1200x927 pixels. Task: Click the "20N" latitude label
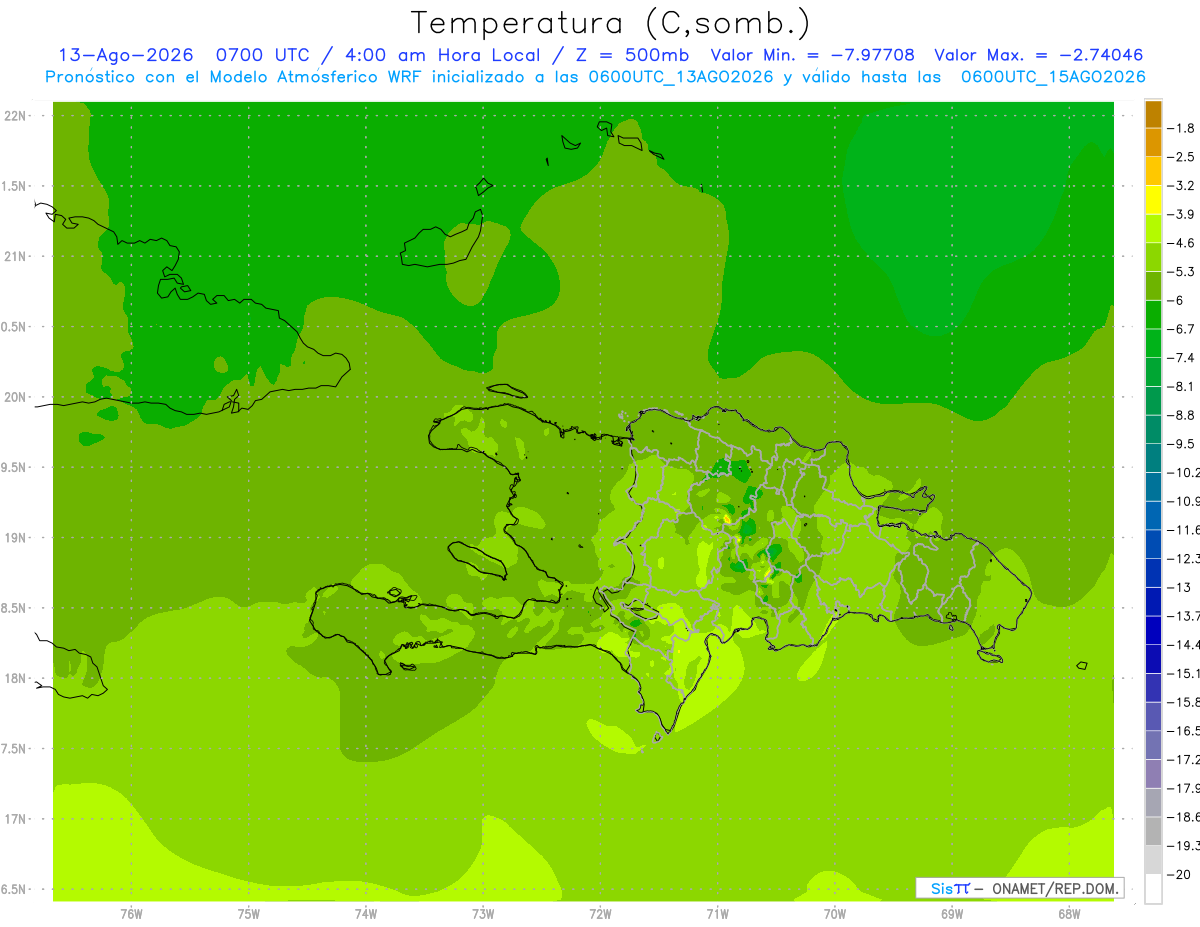(x=14, y=397)
